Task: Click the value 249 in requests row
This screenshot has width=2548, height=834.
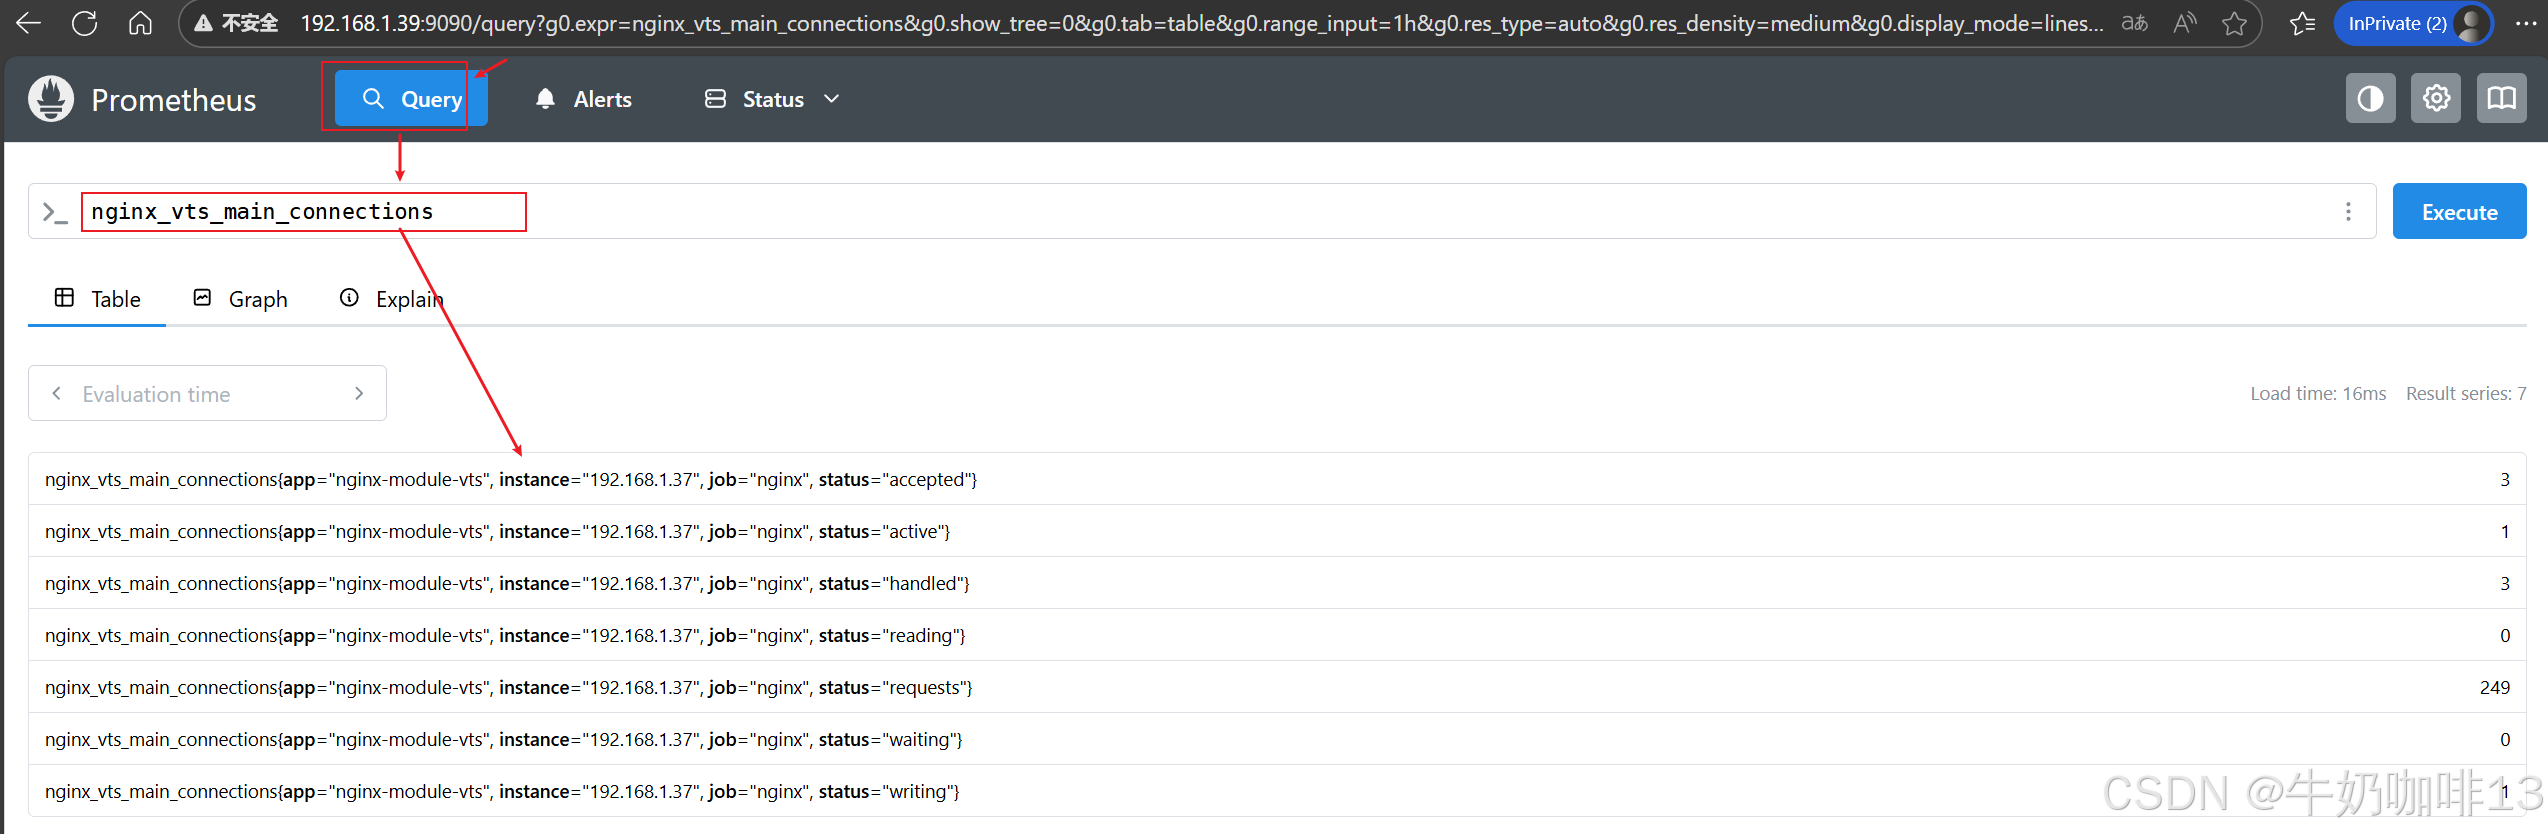Action: click(x=2494, y=687)
